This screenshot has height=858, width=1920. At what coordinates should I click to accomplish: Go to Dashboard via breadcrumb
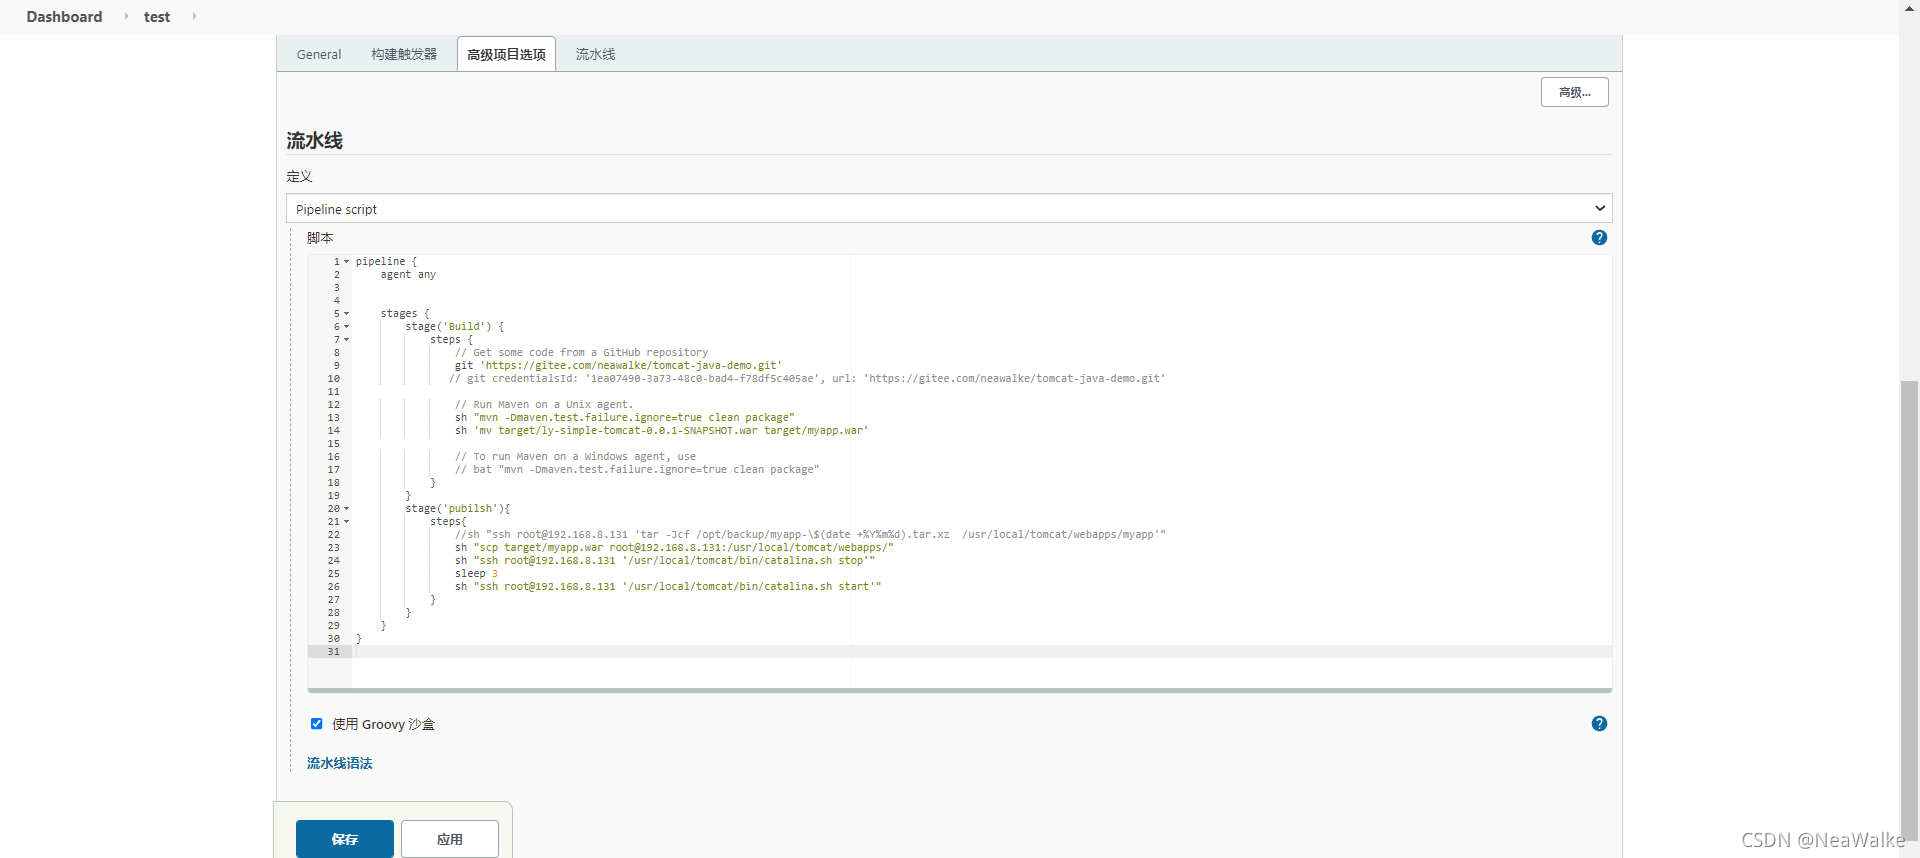64,16
